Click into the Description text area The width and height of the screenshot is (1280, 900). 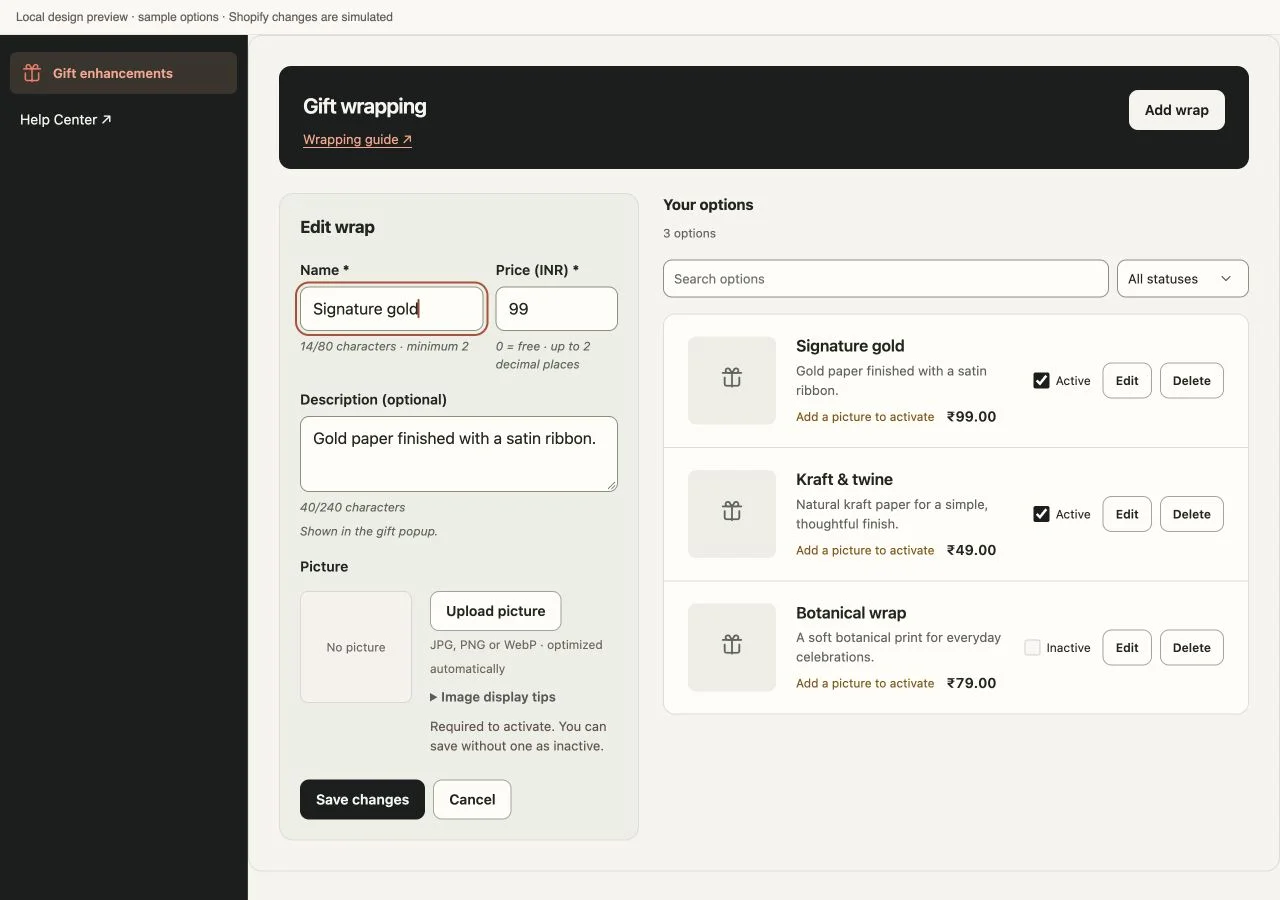coord(459,454)
